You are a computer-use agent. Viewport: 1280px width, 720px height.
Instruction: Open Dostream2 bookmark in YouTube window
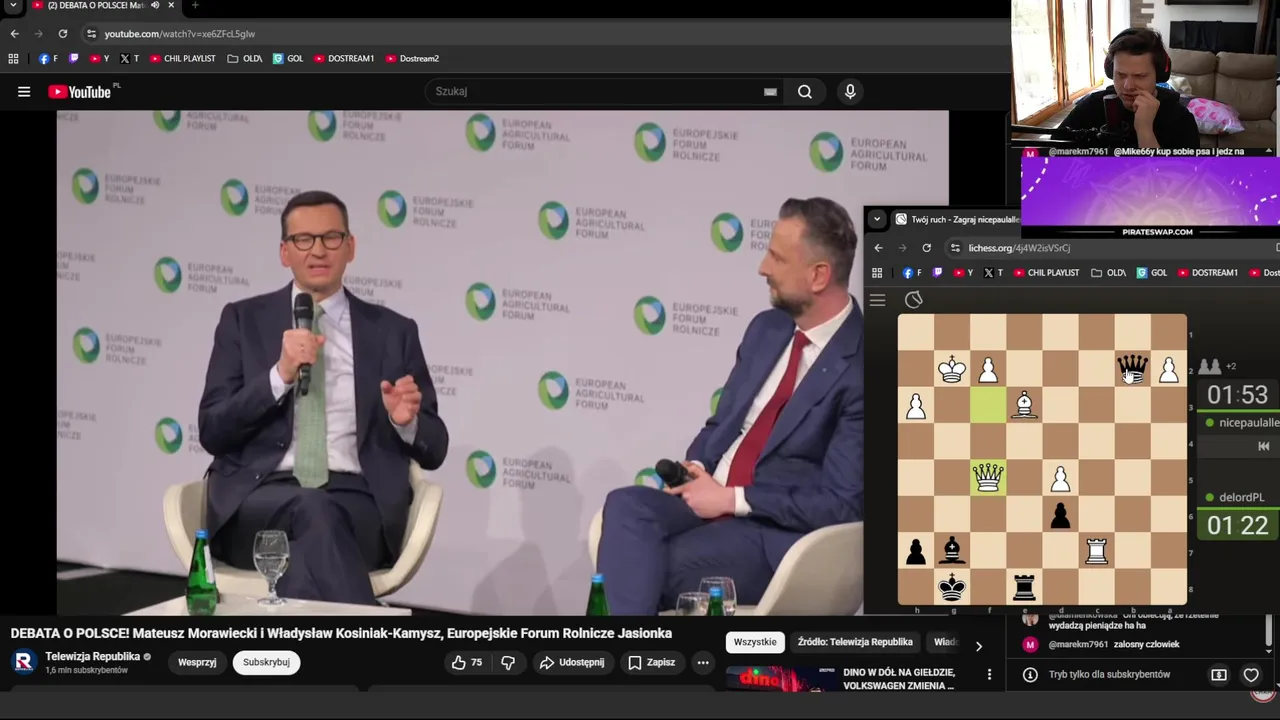412,59
